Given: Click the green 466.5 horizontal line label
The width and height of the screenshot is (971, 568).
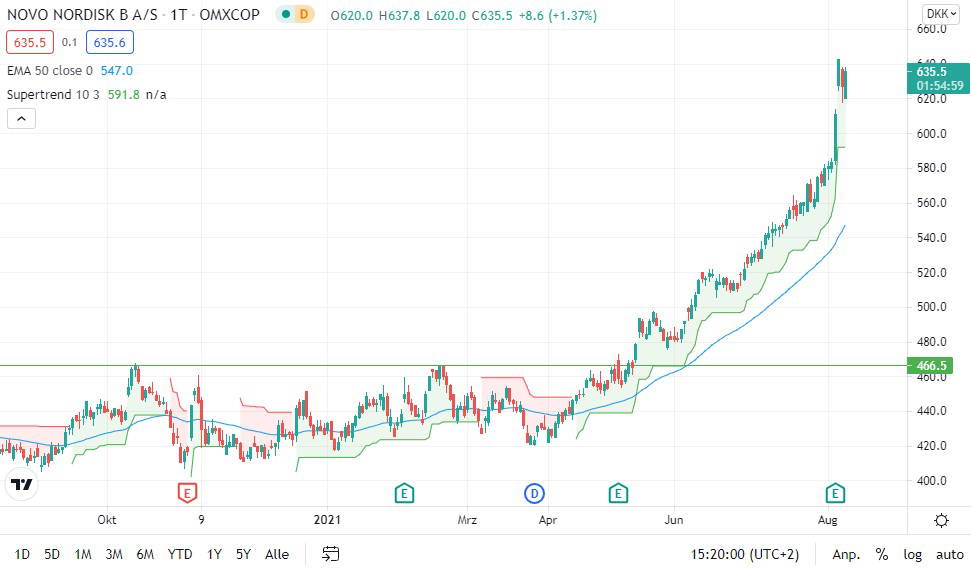Looking at the screenshot, I should (931, 365).
